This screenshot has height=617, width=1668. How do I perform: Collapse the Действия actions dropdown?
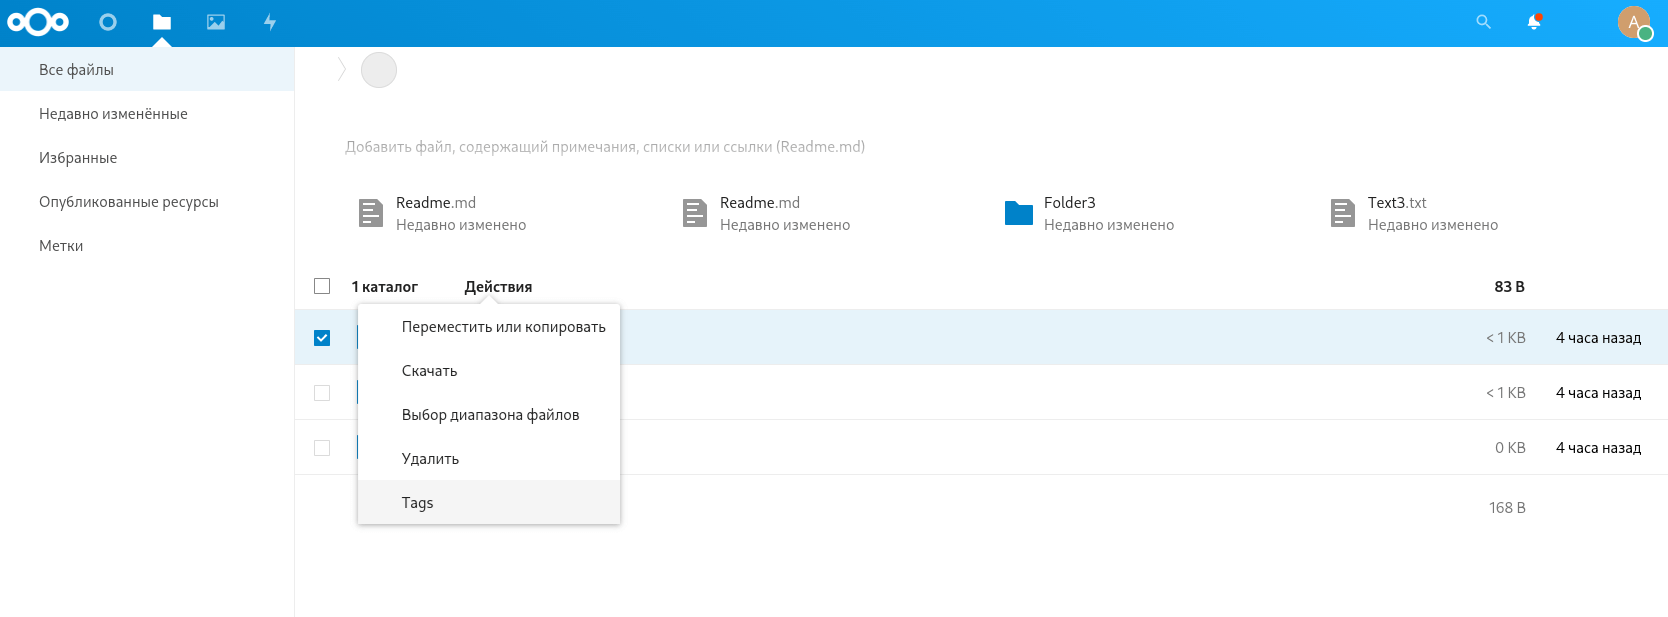tap(498, 287)
